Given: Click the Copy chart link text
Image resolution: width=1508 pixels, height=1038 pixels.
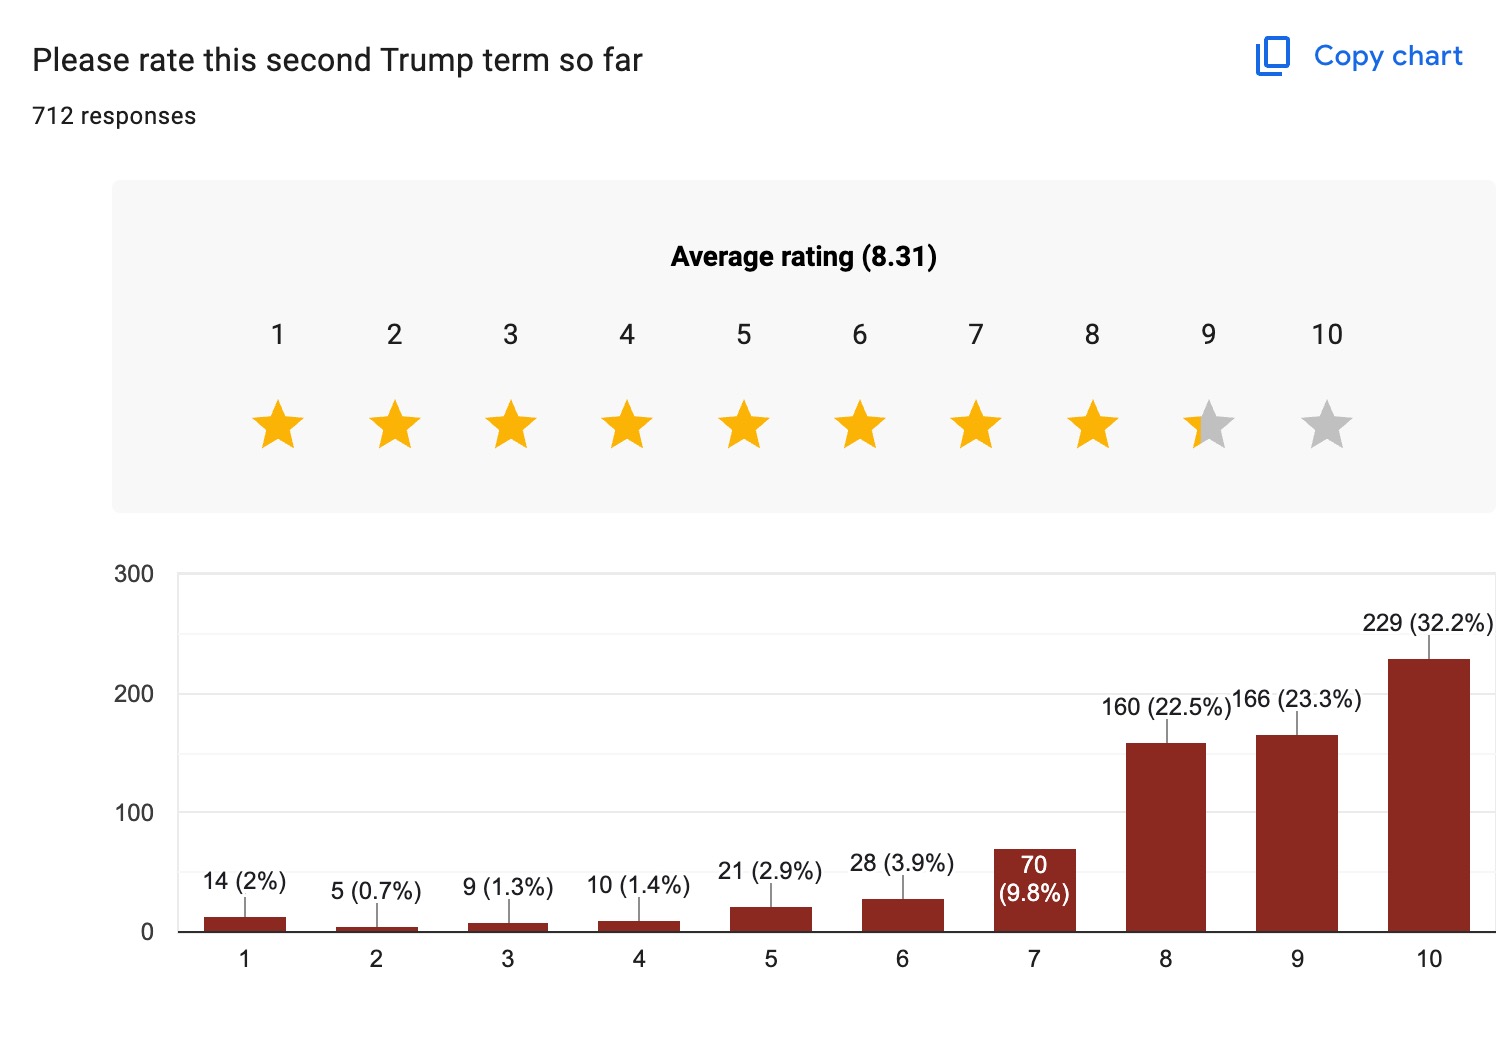Looking at the screenshot, I should pyautogui.click(x=1388, y=56).
